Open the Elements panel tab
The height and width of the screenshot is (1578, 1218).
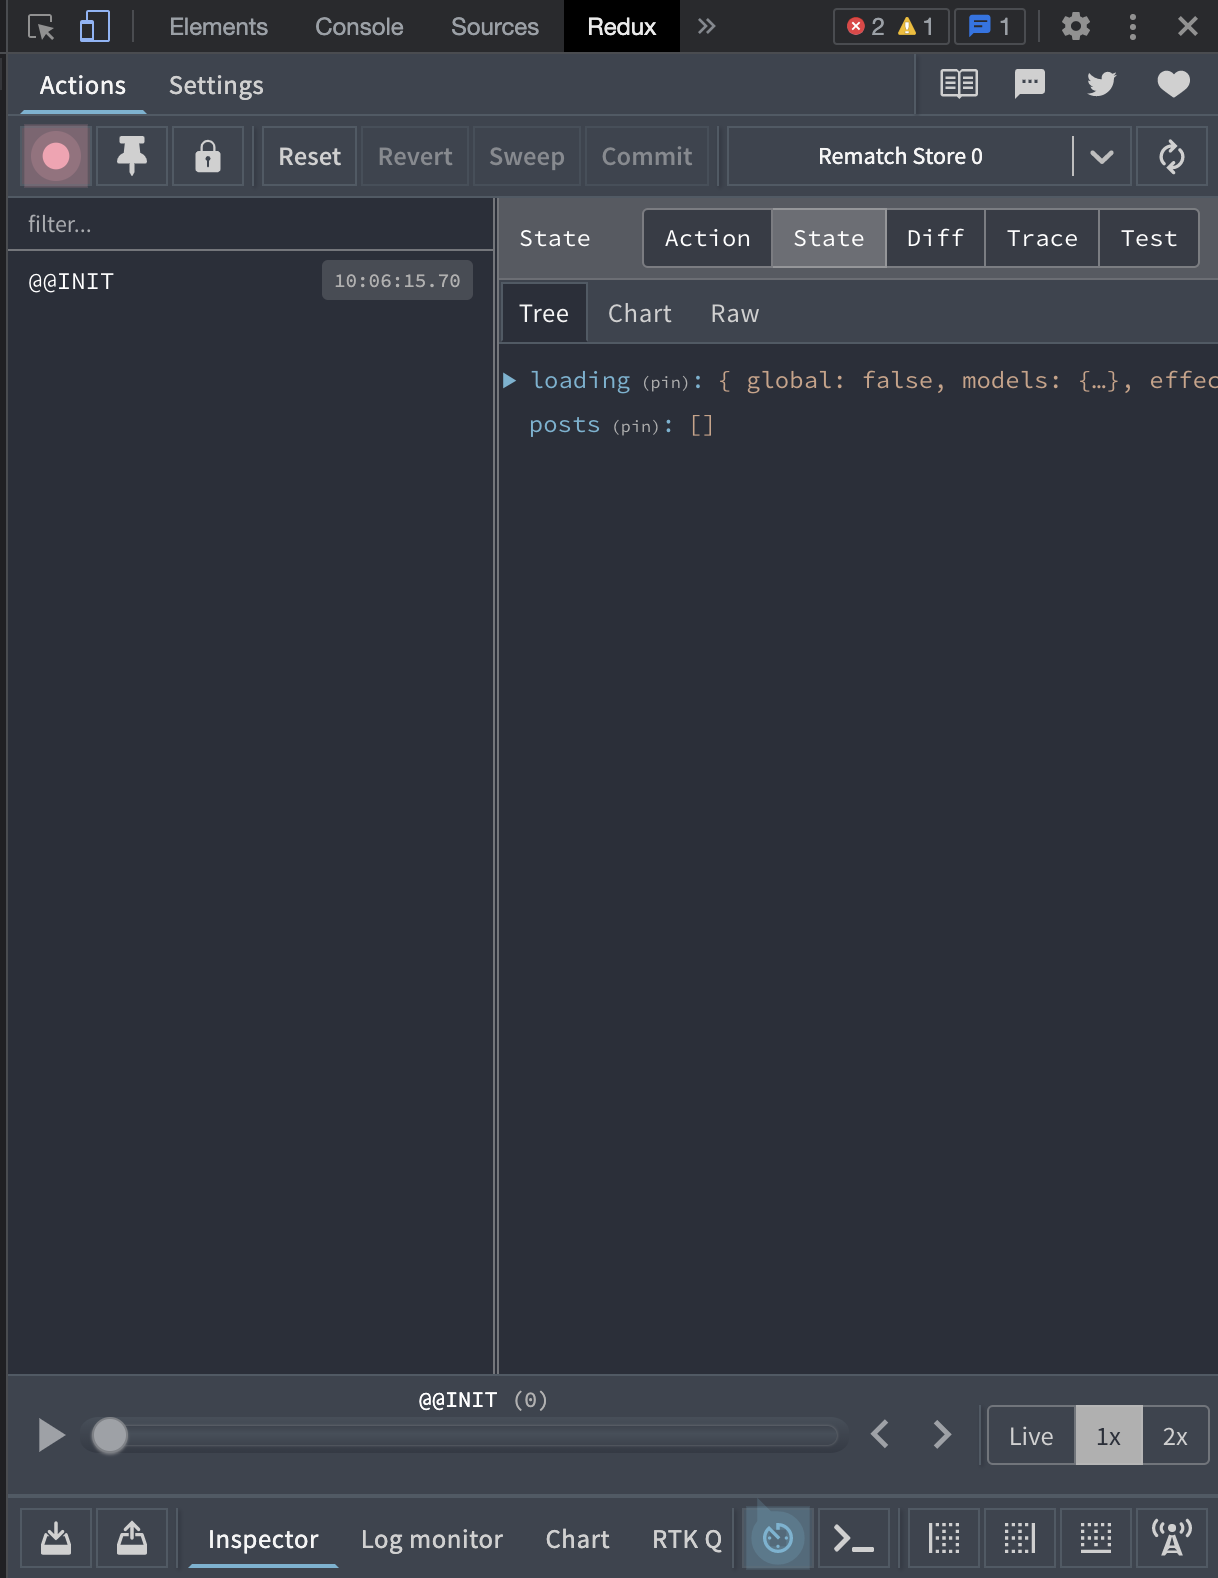[218, 27]
